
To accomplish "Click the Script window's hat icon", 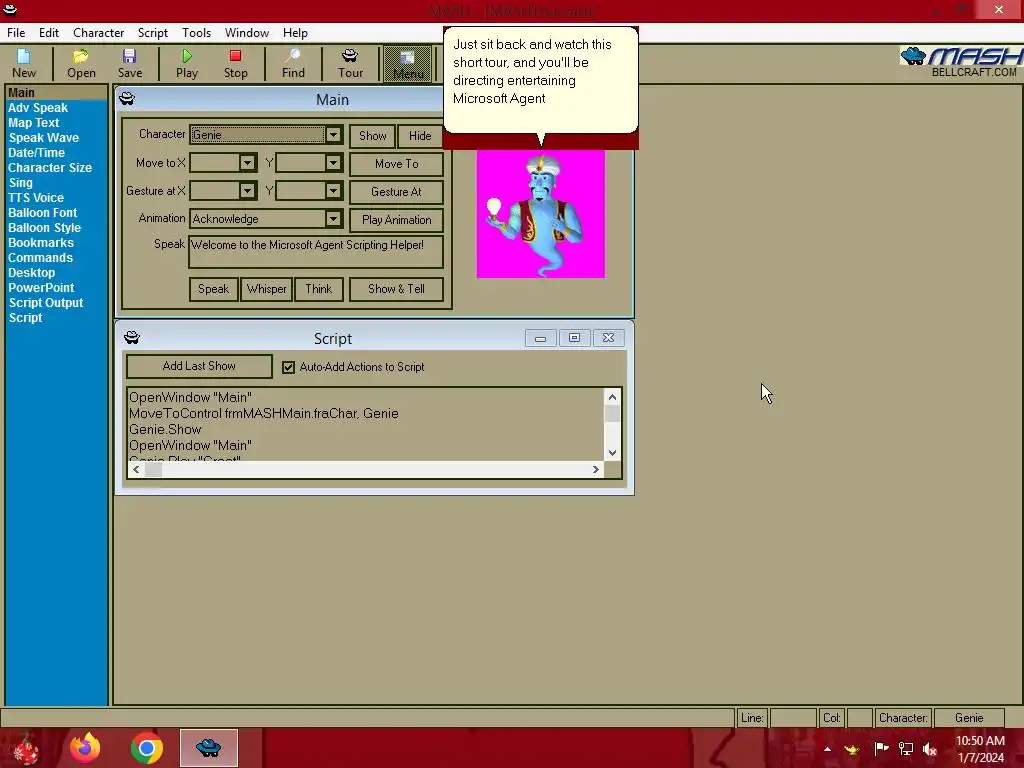I will coord(132,338).
